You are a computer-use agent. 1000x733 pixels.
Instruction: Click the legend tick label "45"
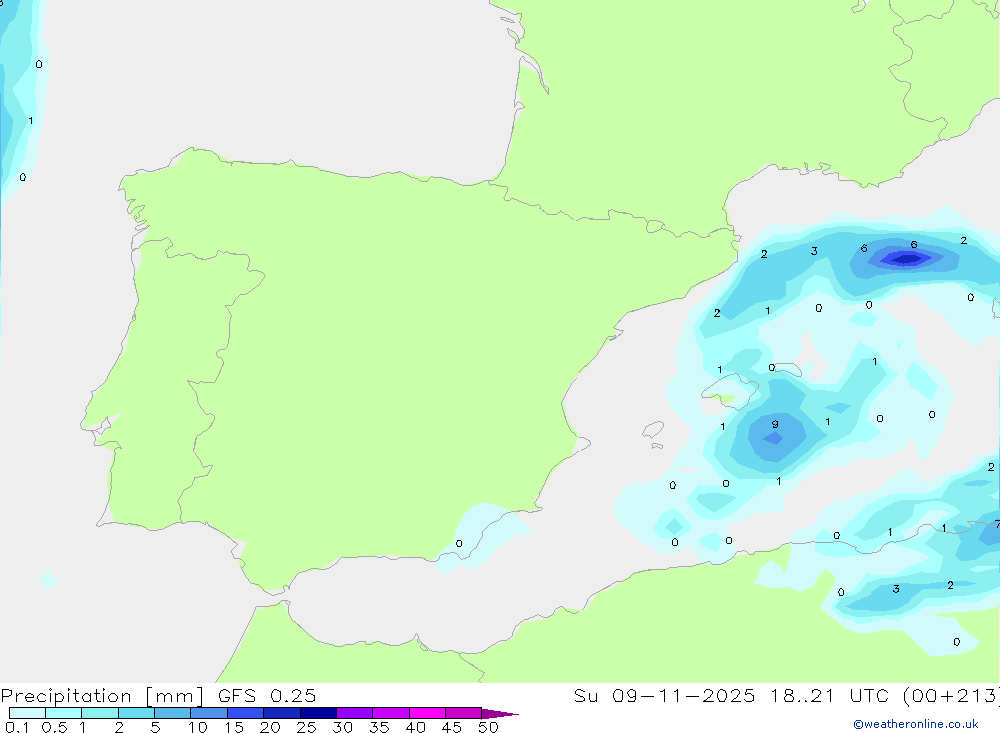pyautogui.click(x=452, y=727)
